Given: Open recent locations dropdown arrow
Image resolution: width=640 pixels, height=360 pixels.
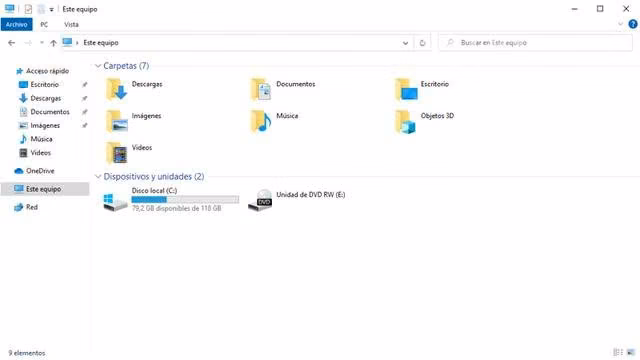Looking at the screenshot, I should click(42, 43).
